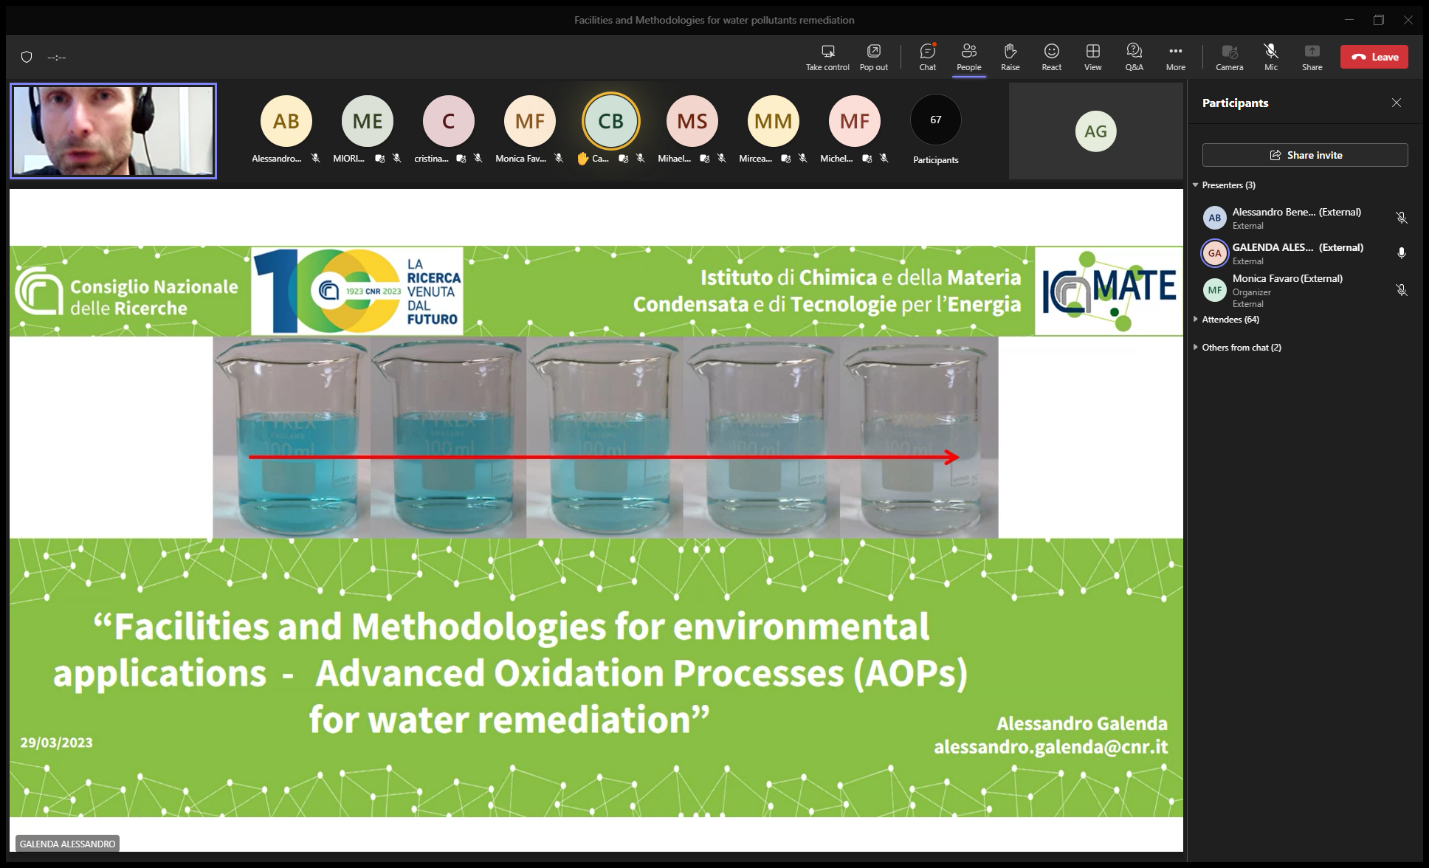This screenshot has height=868, width=1429.
Task: Toggle the Camera on or off
Action: click(x=1229, y=57)
